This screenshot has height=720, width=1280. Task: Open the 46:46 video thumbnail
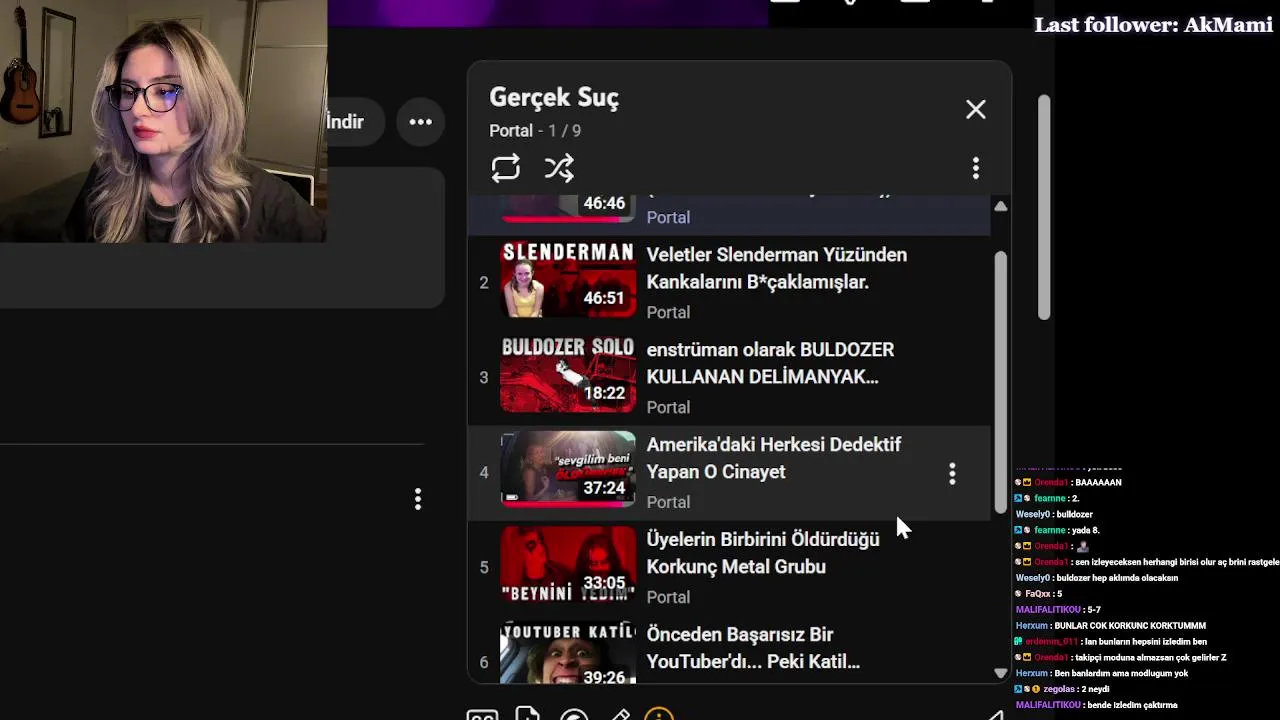point(568,208)
